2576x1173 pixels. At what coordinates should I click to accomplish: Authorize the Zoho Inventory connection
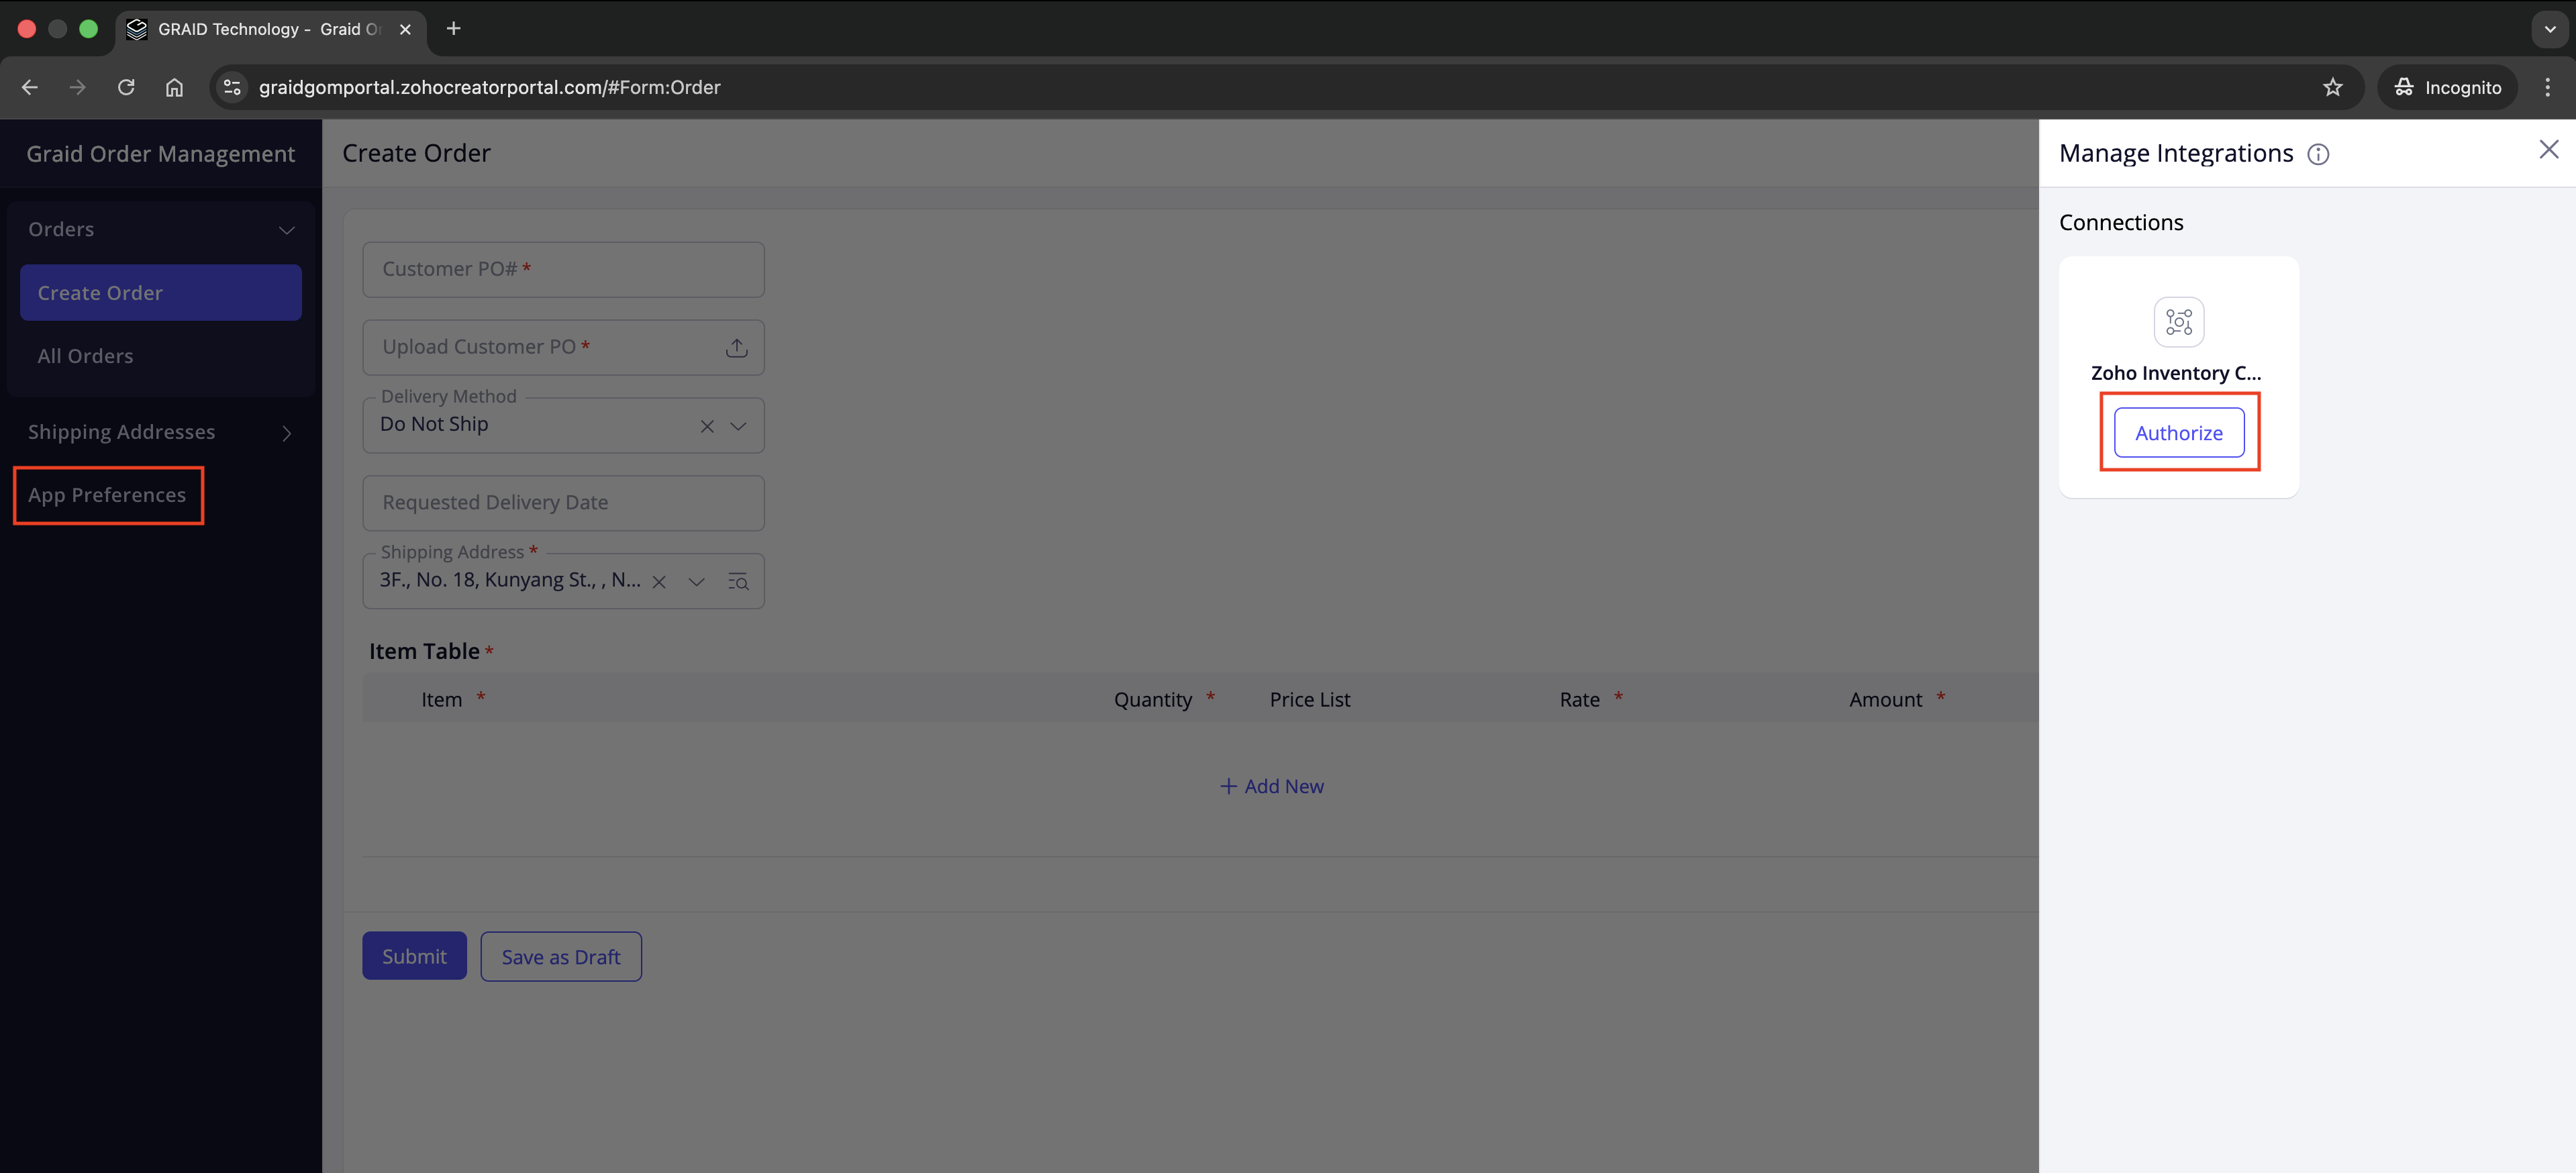(2179, 432)
